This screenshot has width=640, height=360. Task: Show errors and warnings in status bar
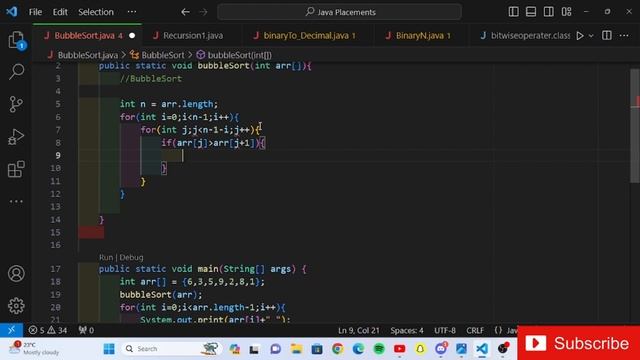pos(47,330)
